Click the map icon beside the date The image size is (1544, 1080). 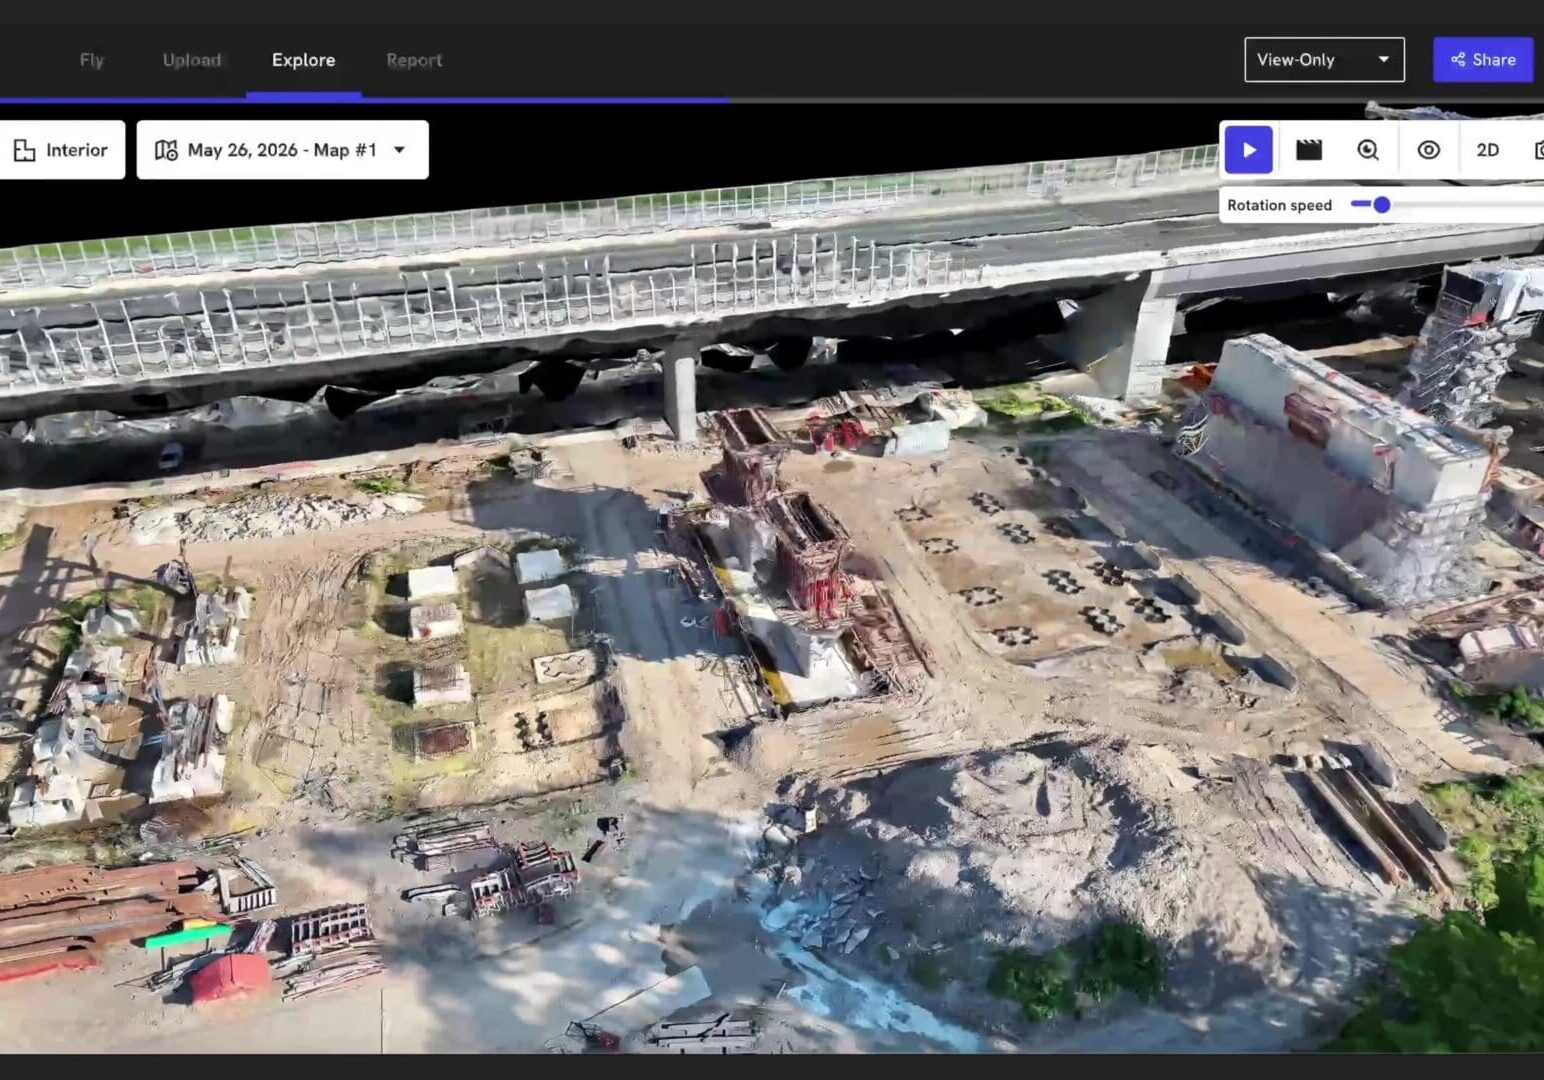(166, 150)
